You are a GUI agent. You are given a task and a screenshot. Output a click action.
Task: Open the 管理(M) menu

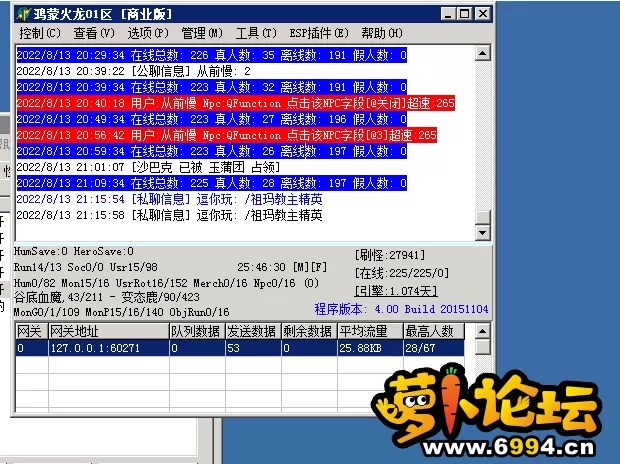coord(202,33)
